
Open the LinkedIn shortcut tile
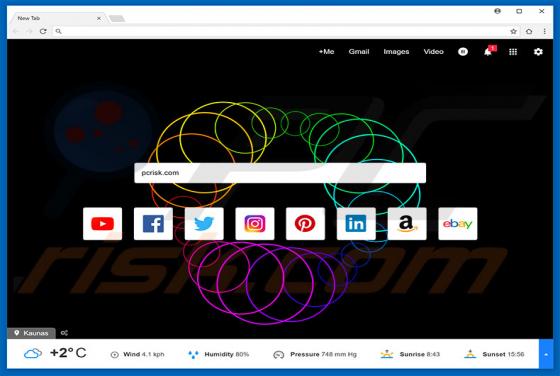[356, 224]
